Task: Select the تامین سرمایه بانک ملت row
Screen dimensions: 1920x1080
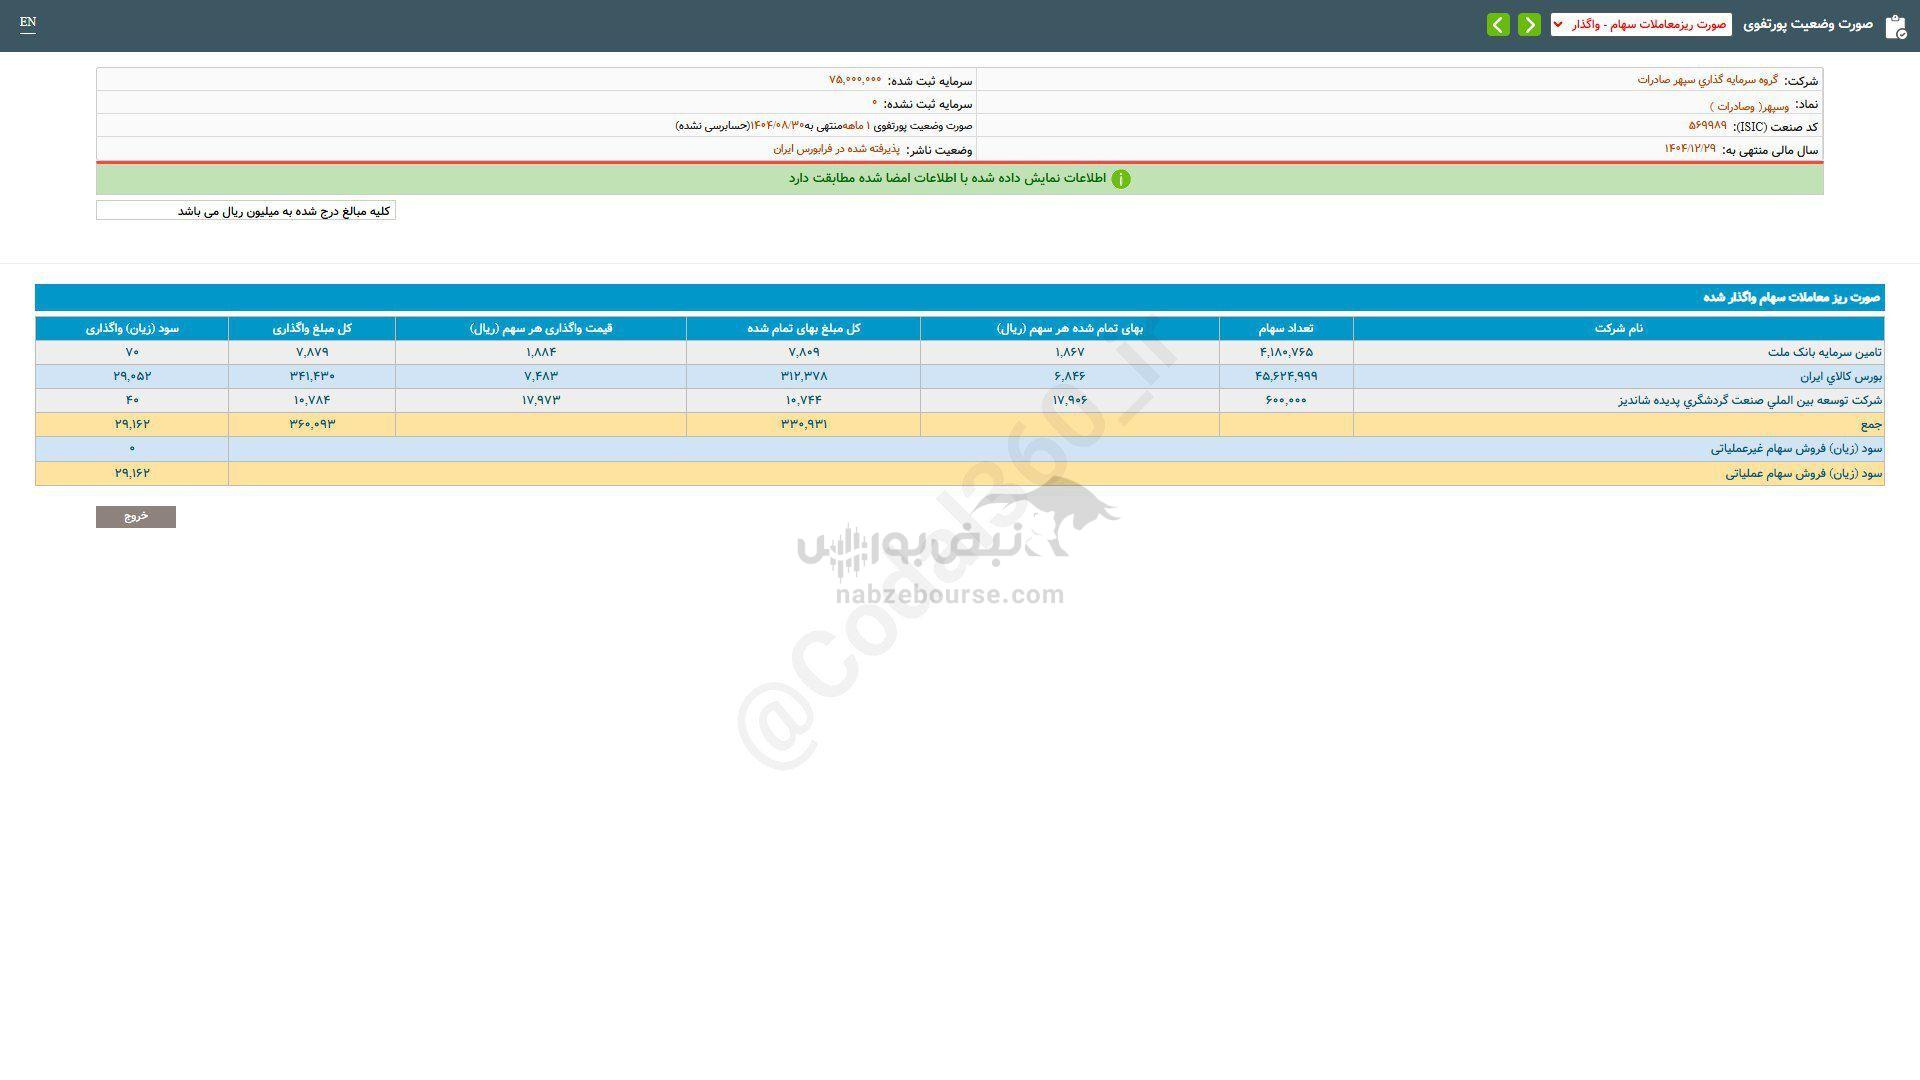Action: coord(1824,352)
